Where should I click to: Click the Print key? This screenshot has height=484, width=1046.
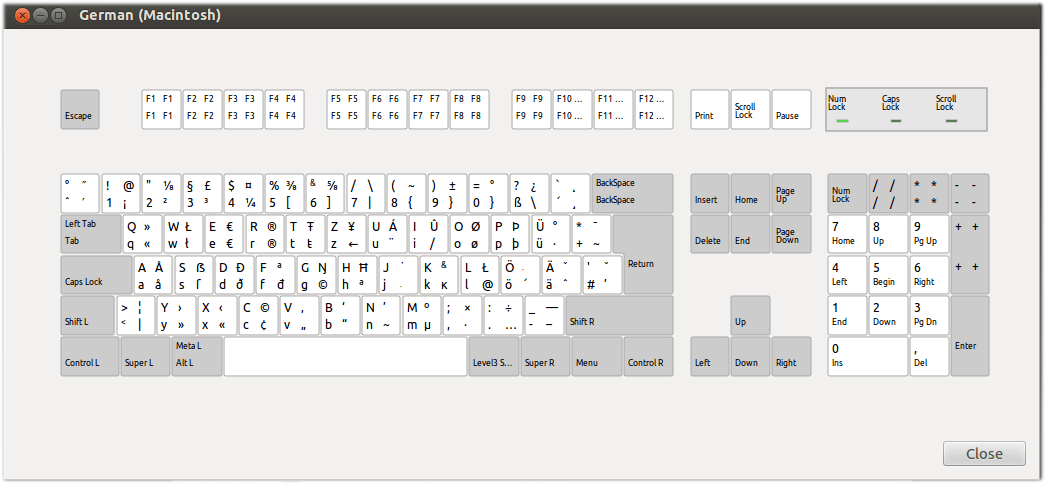click(x=710, y=109)
